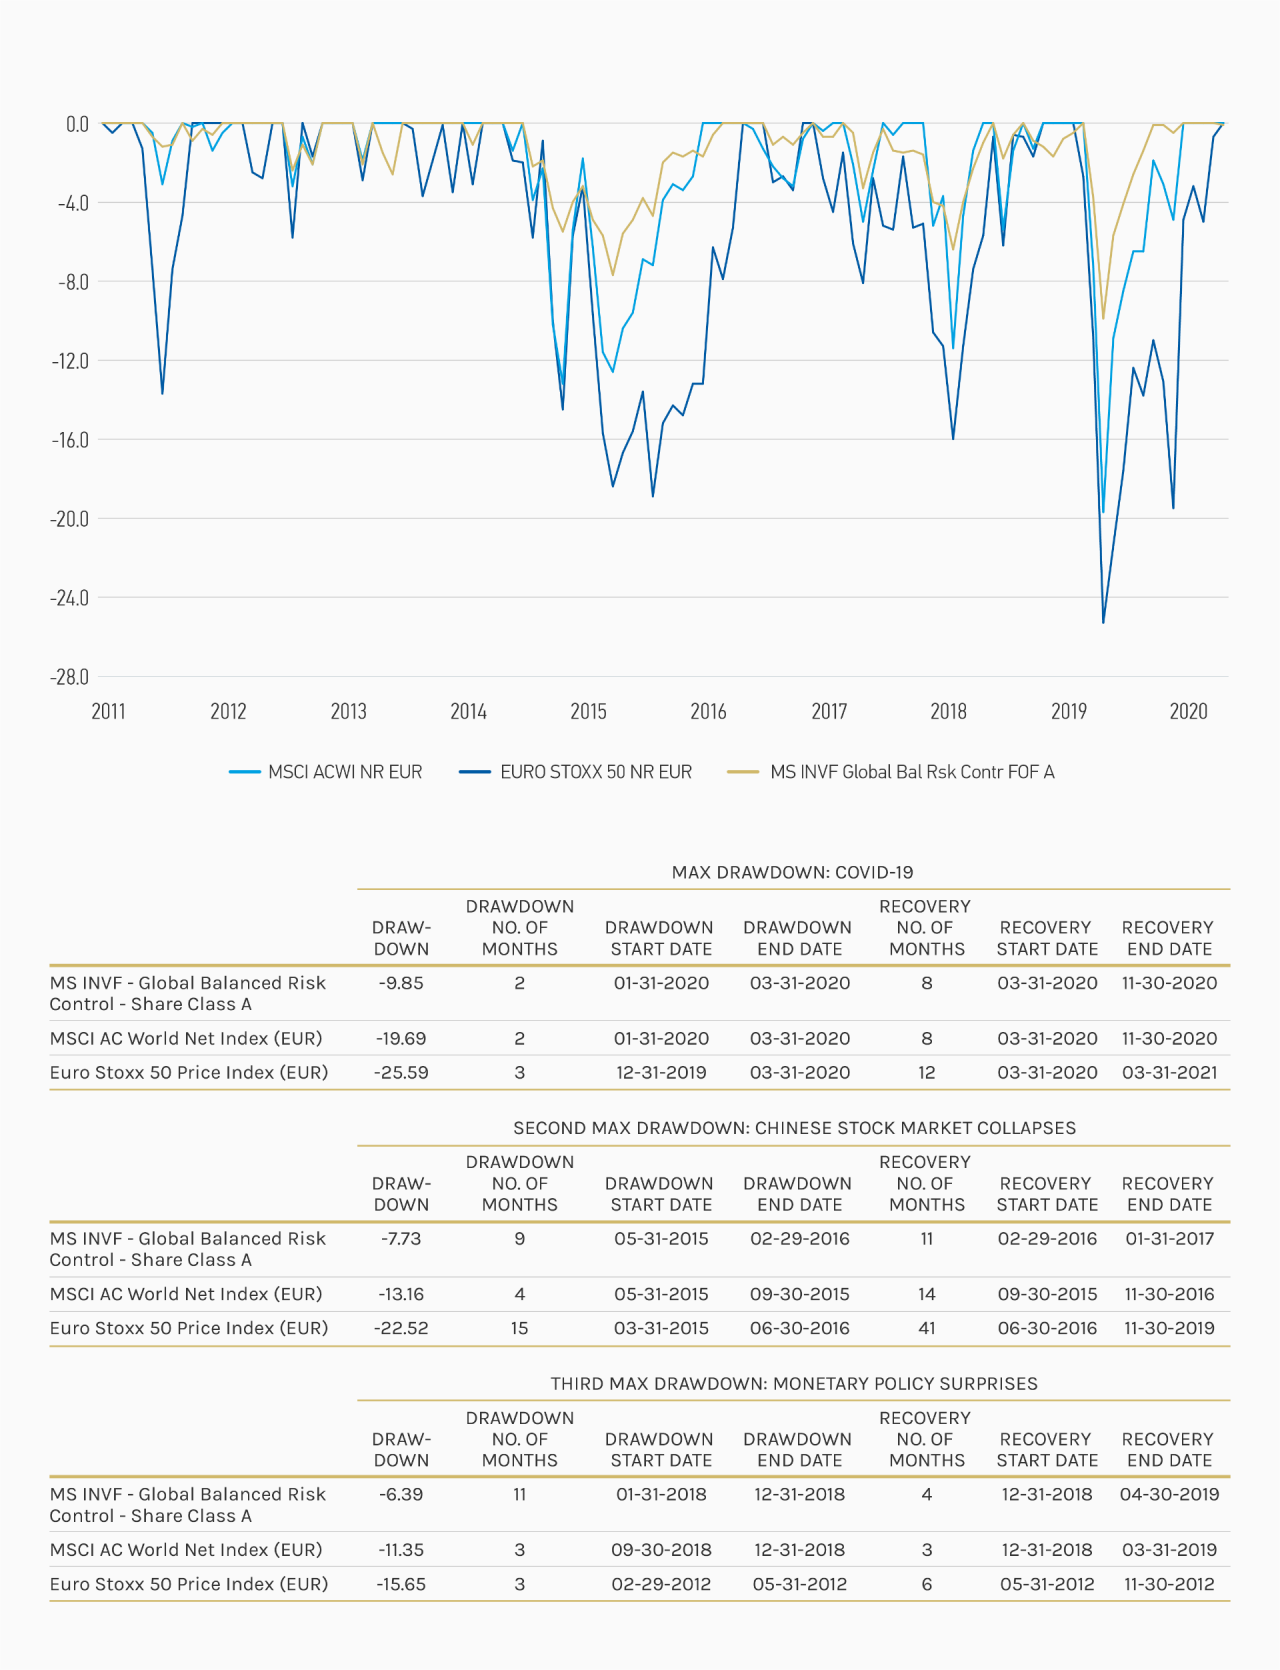Select the MSCI ACWI NR EUR legend label
Viewport: 1280px width, 1670px height.
(x=345, y=772)
